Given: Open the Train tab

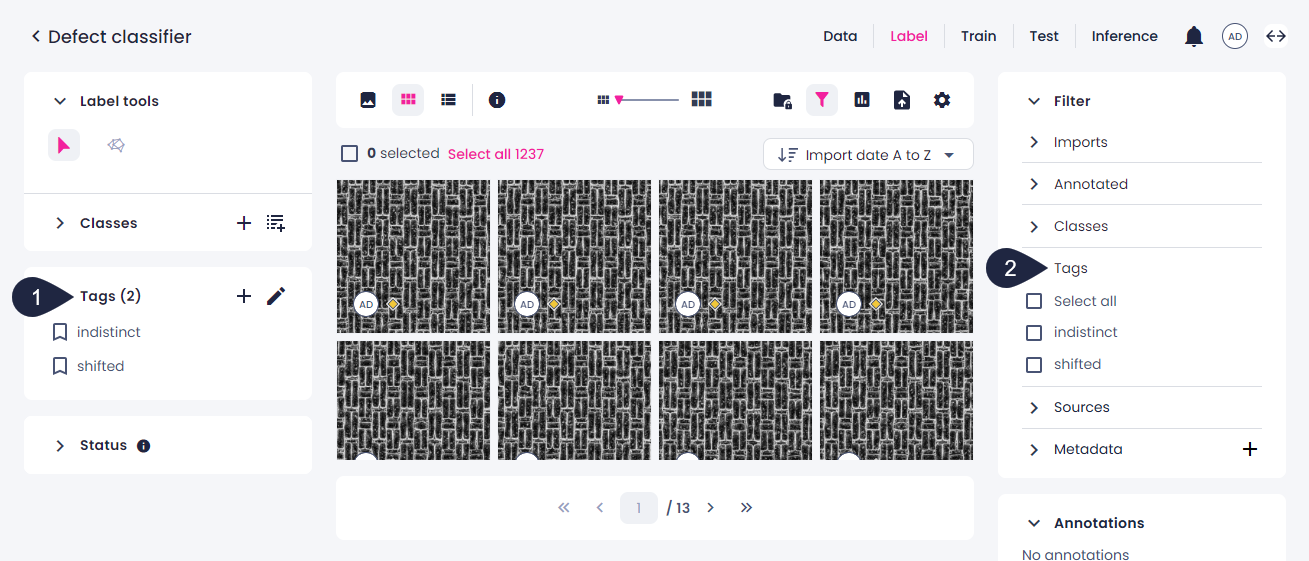Looking at the screenshot, I should click(979, 36).
